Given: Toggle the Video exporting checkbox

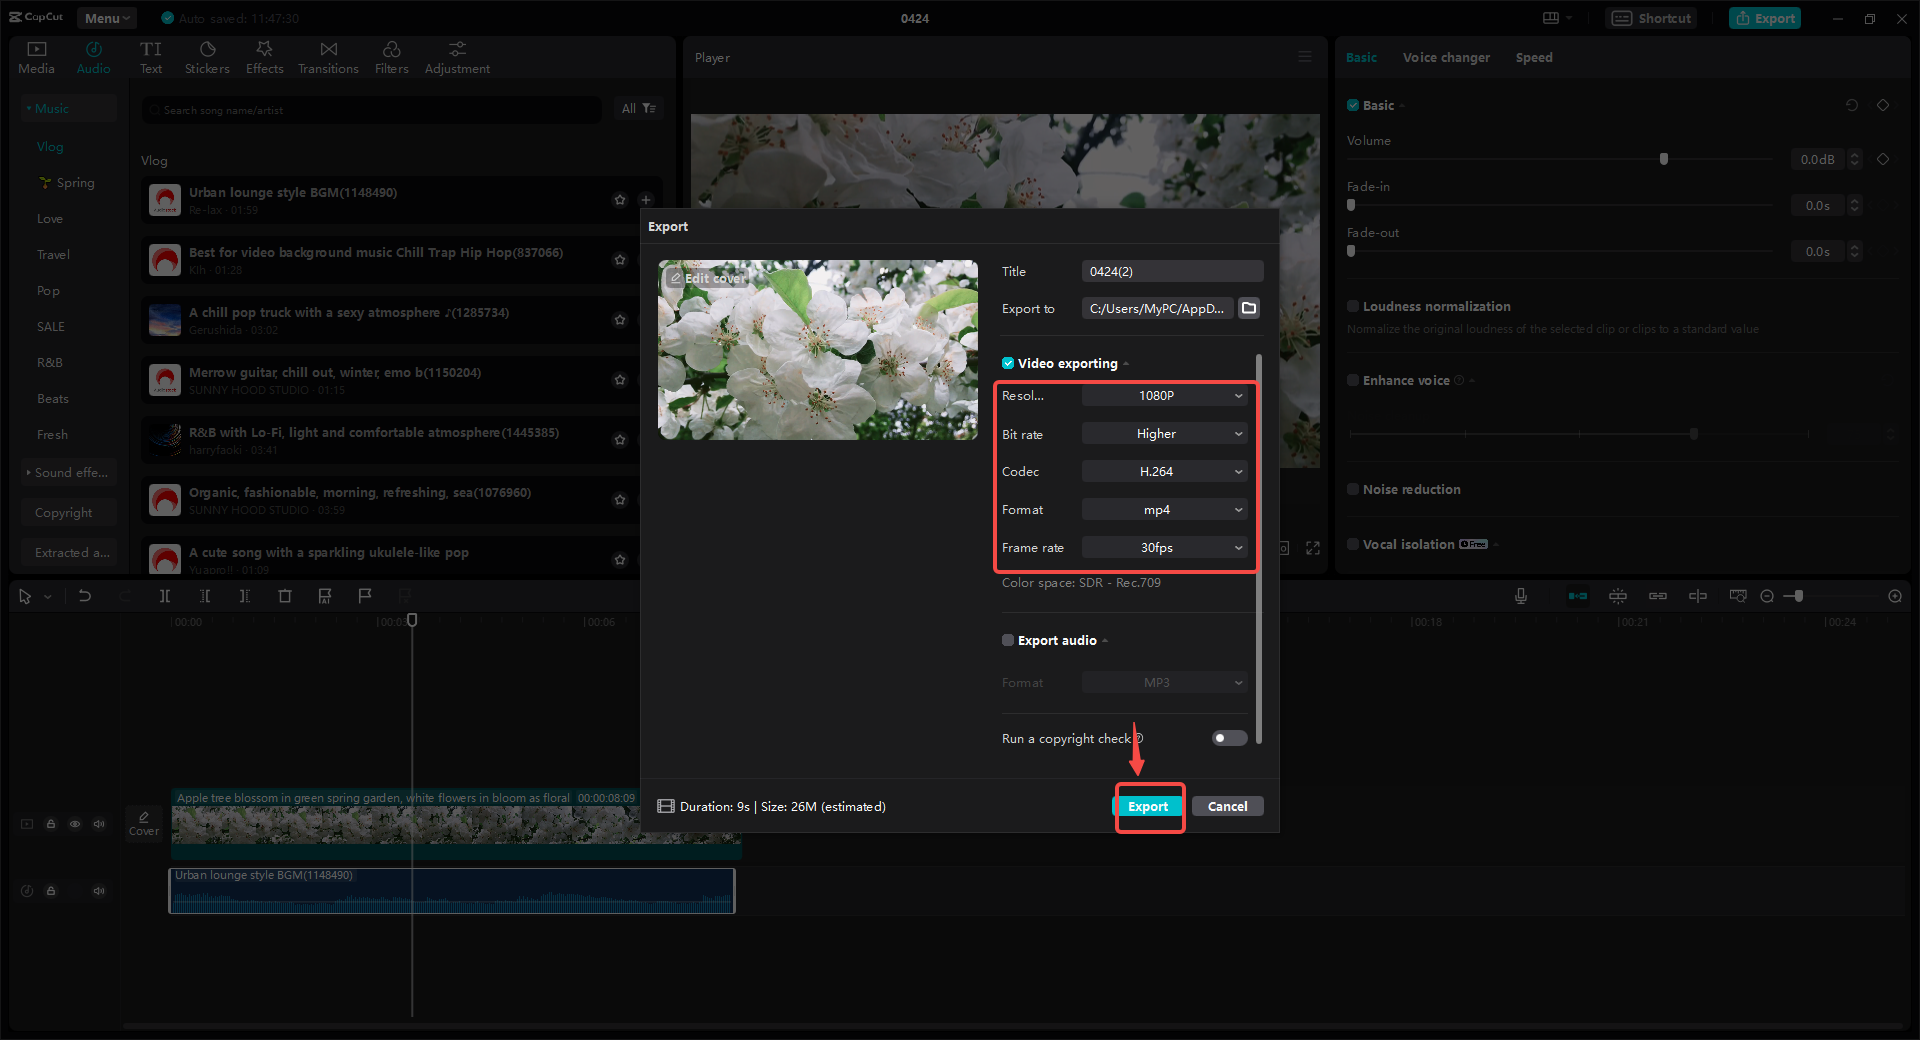Looking at the screenshot, I should point(1008,363).
